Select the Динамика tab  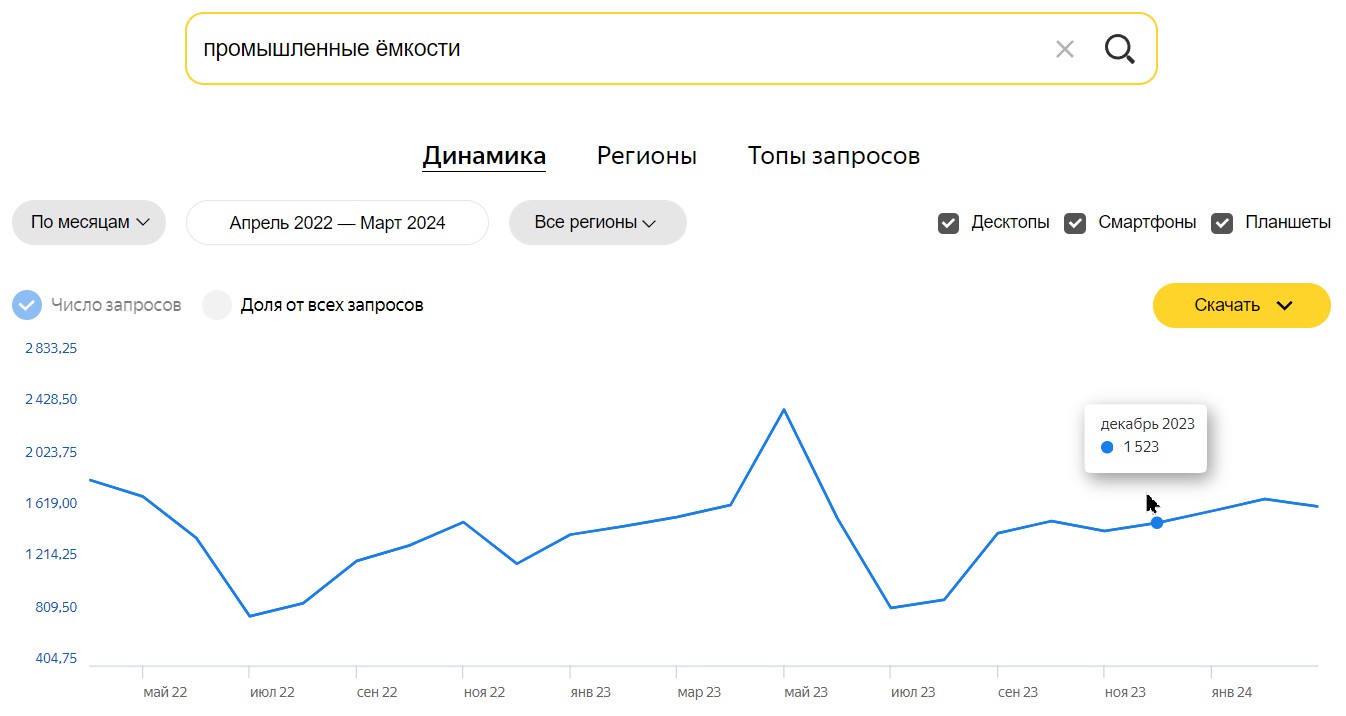(484, 156)
